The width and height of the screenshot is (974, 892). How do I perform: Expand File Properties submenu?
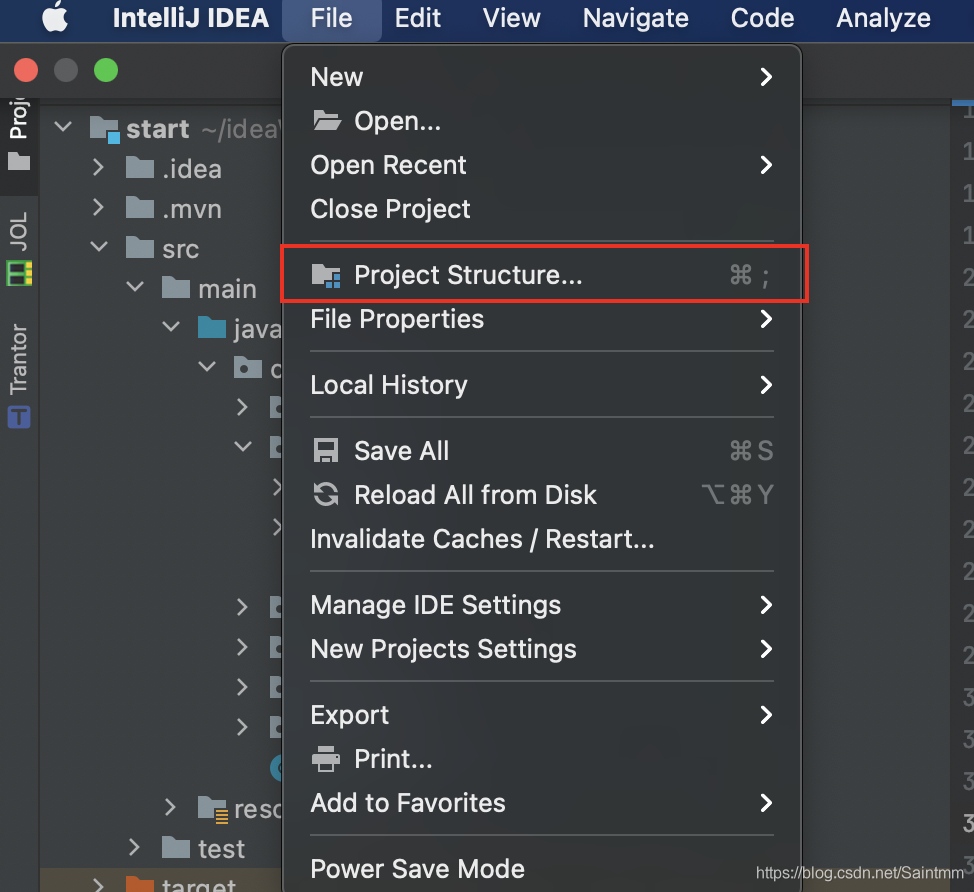point(542,319)
